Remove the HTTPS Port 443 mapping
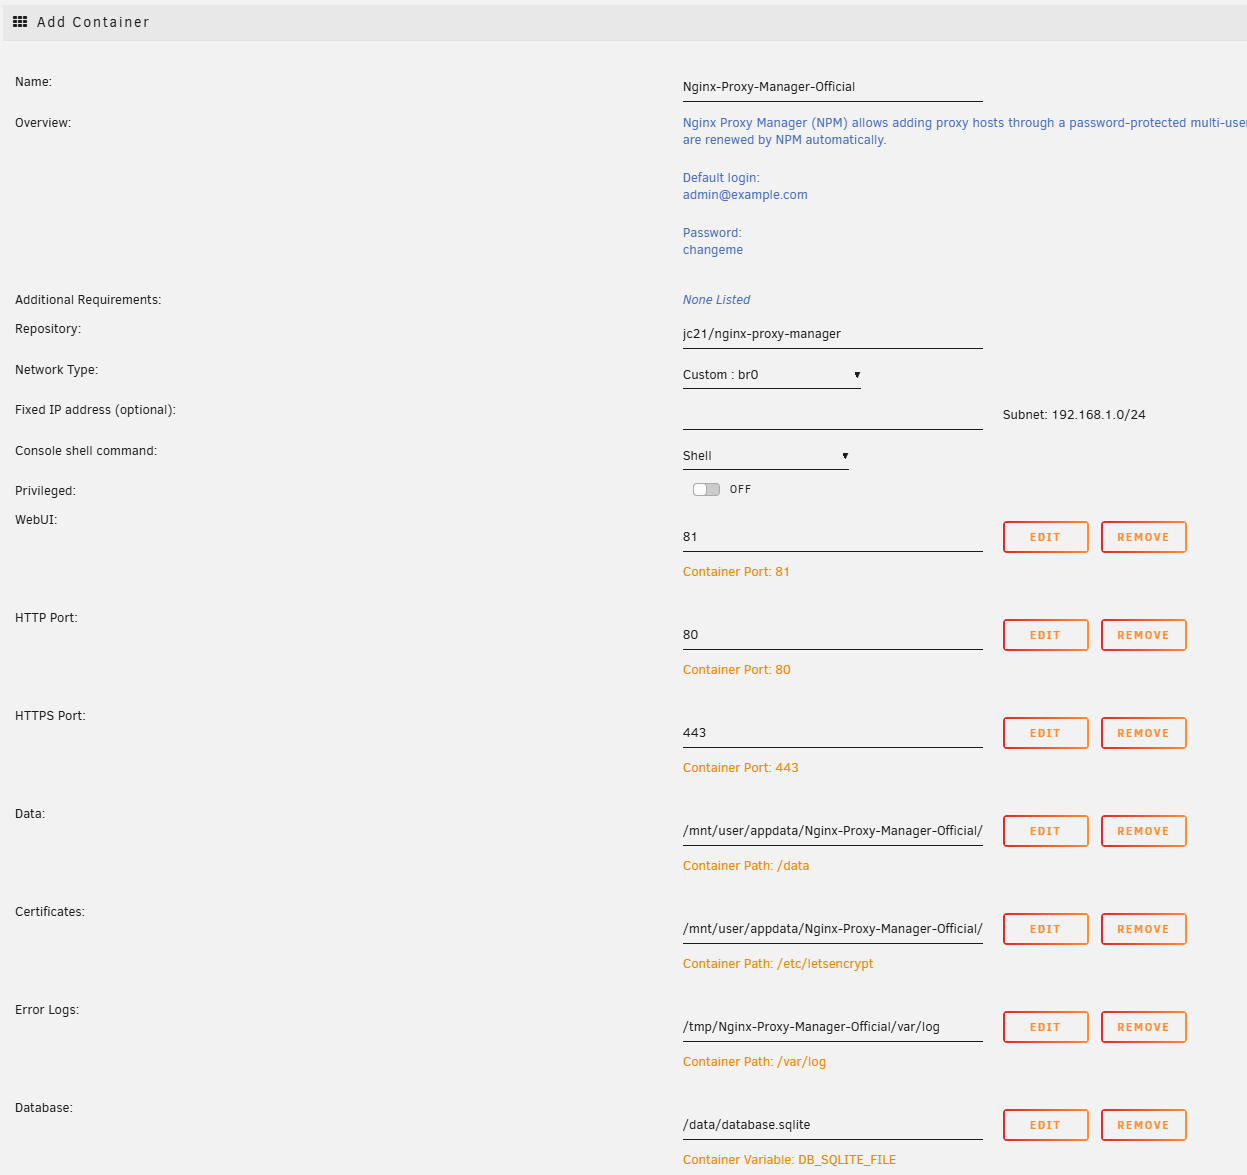The image size is (1247, 1175). 1143,733
